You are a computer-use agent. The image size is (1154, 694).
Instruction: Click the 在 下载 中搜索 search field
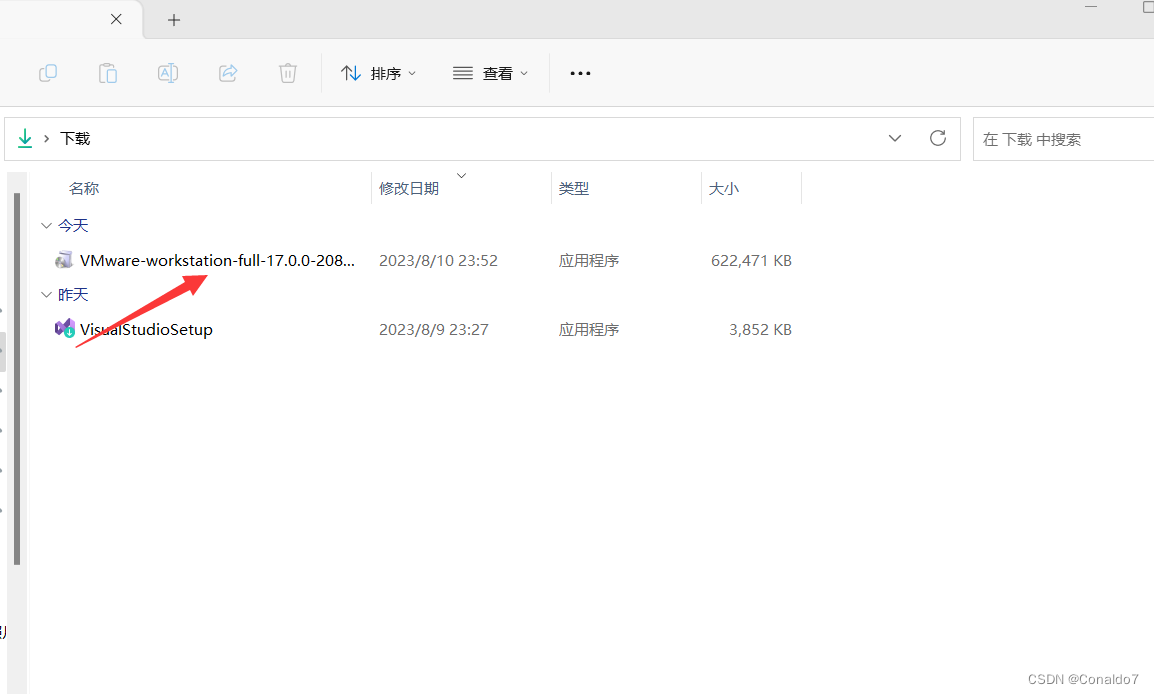pos(1063,139)
